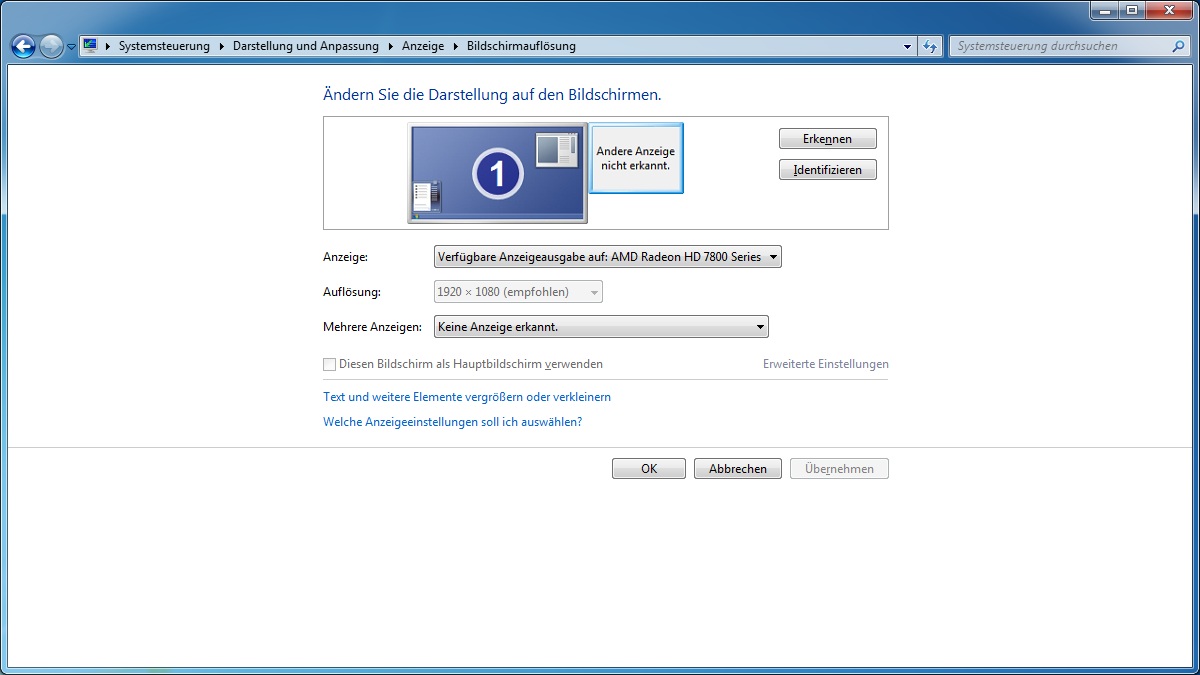The height and width of the screenshot is (675, 1200).
Task: Open Erweiterte Einstellungen link
Action: pos(825,364)
